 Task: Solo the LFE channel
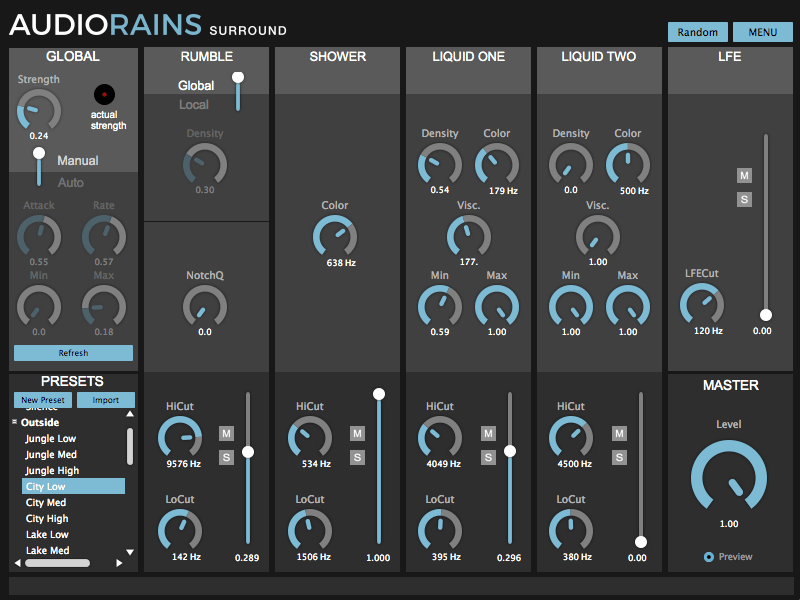coord(744,199)
